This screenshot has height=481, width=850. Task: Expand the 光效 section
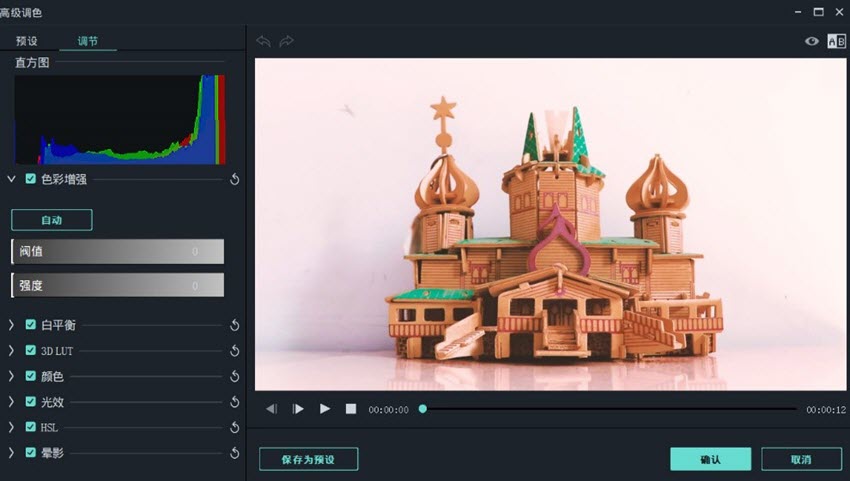tap(11, 402)
